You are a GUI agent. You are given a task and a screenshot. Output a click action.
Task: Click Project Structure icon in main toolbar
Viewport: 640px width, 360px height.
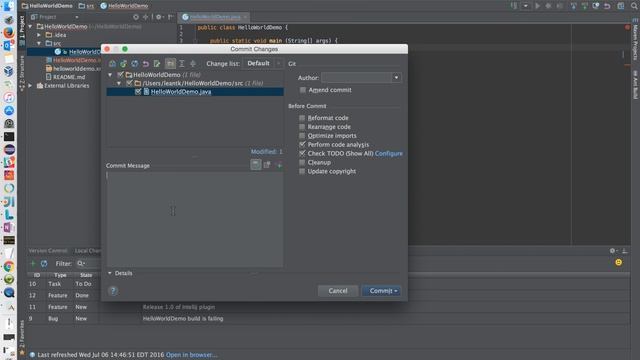(621, 6)
